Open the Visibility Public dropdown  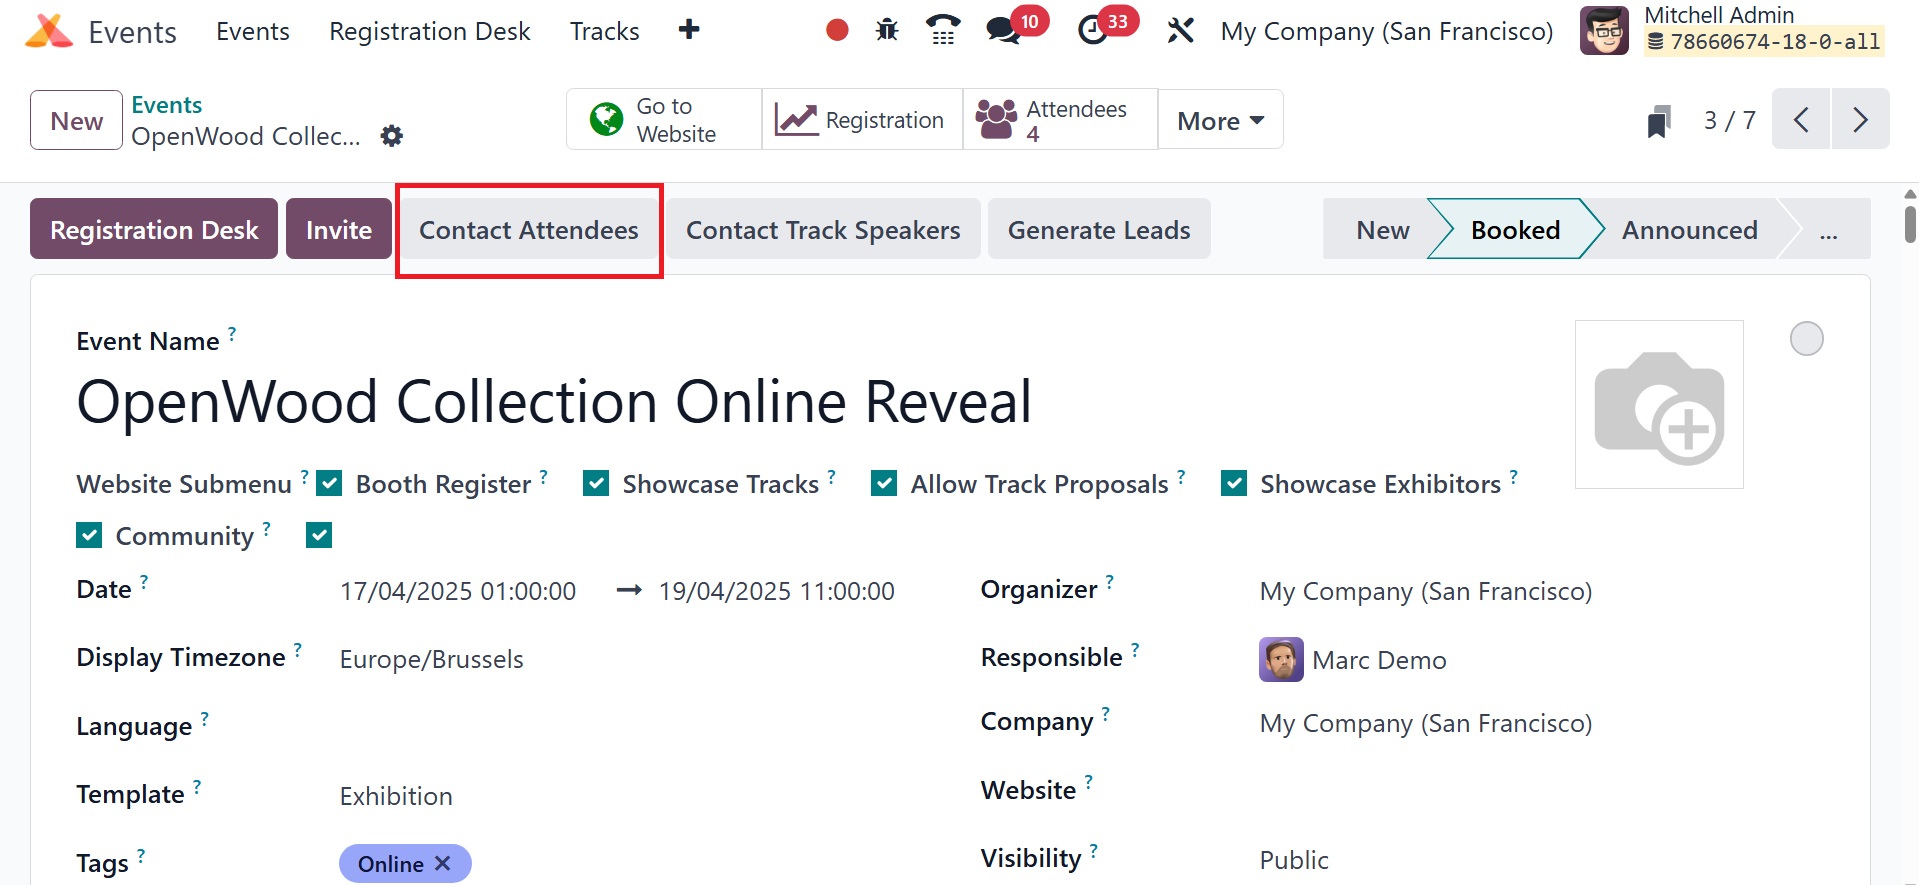coord(1541,860)
